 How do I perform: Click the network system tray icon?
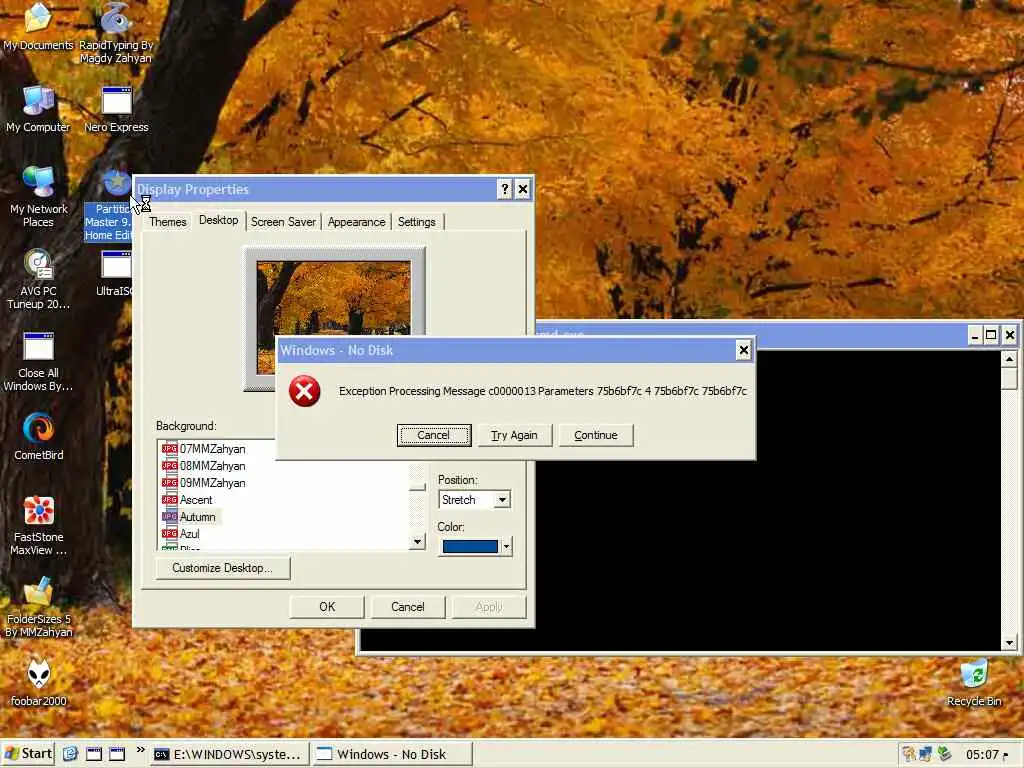[x=925, y=754]
